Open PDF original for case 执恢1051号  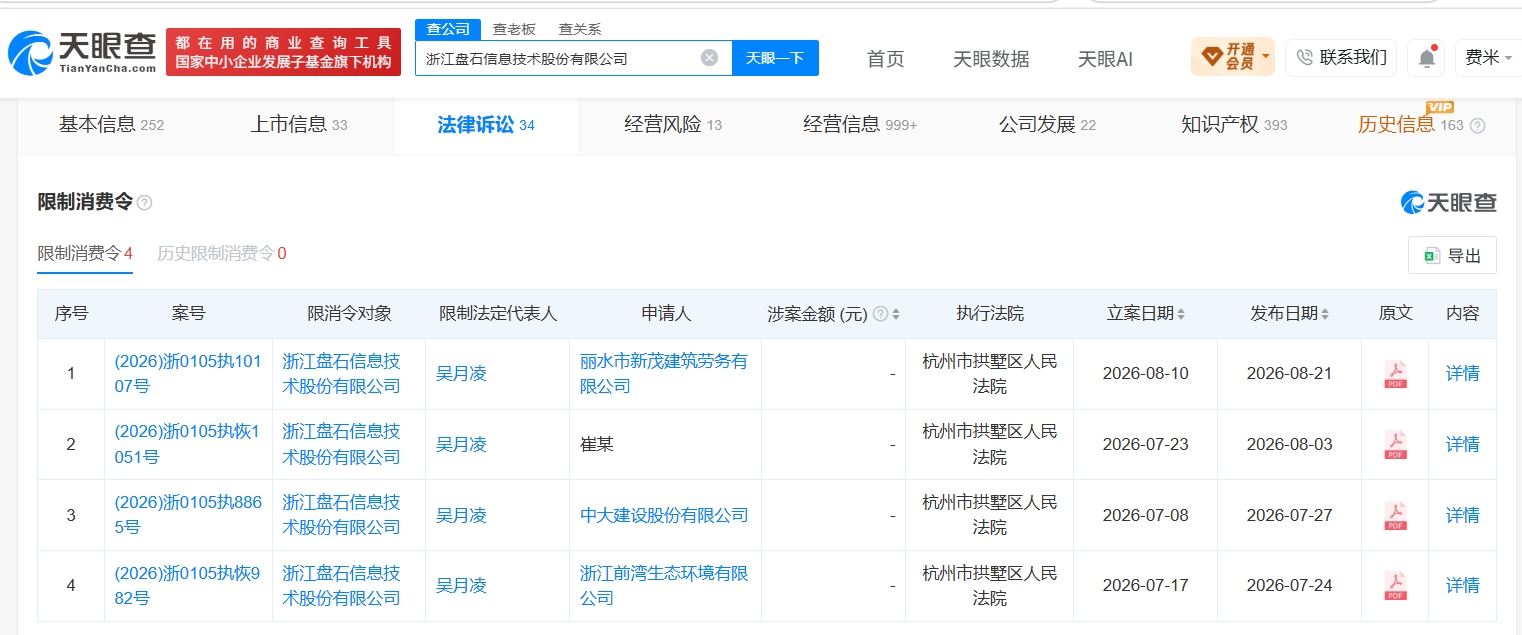point(1395,444)
